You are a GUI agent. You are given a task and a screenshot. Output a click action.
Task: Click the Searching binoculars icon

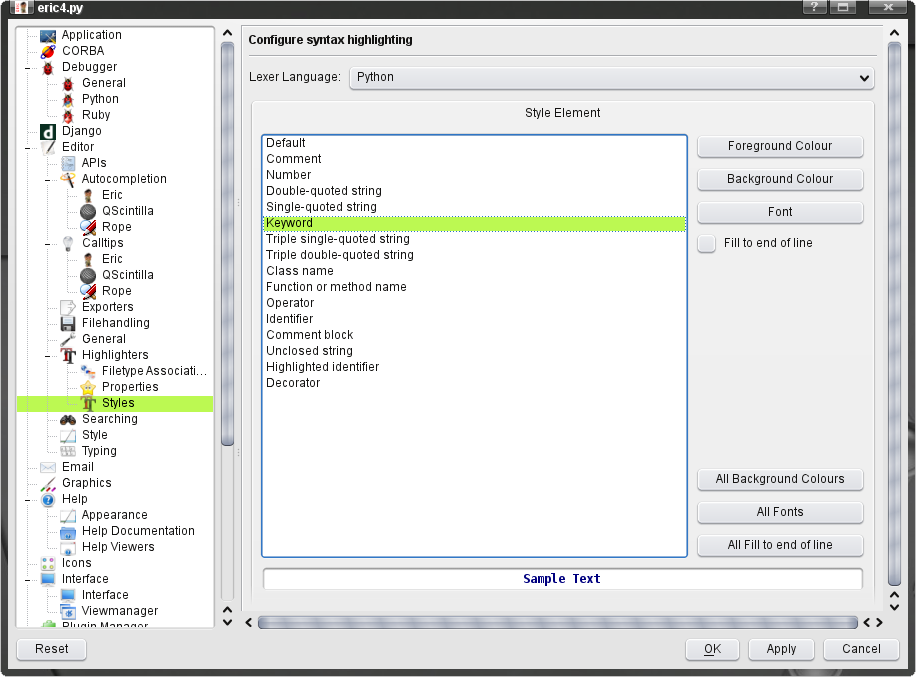(67, 419)
